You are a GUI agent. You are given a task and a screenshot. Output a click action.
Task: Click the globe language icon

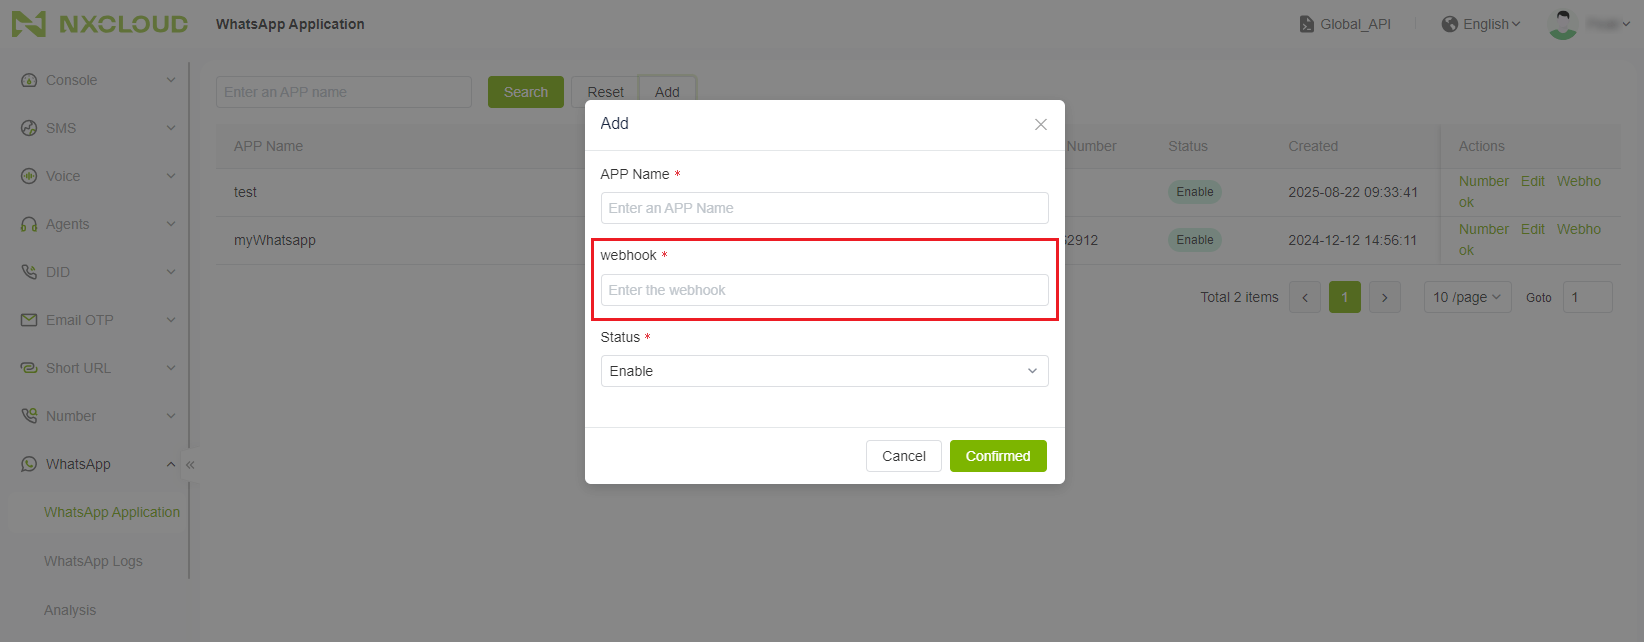click(x=1449, y=24)
